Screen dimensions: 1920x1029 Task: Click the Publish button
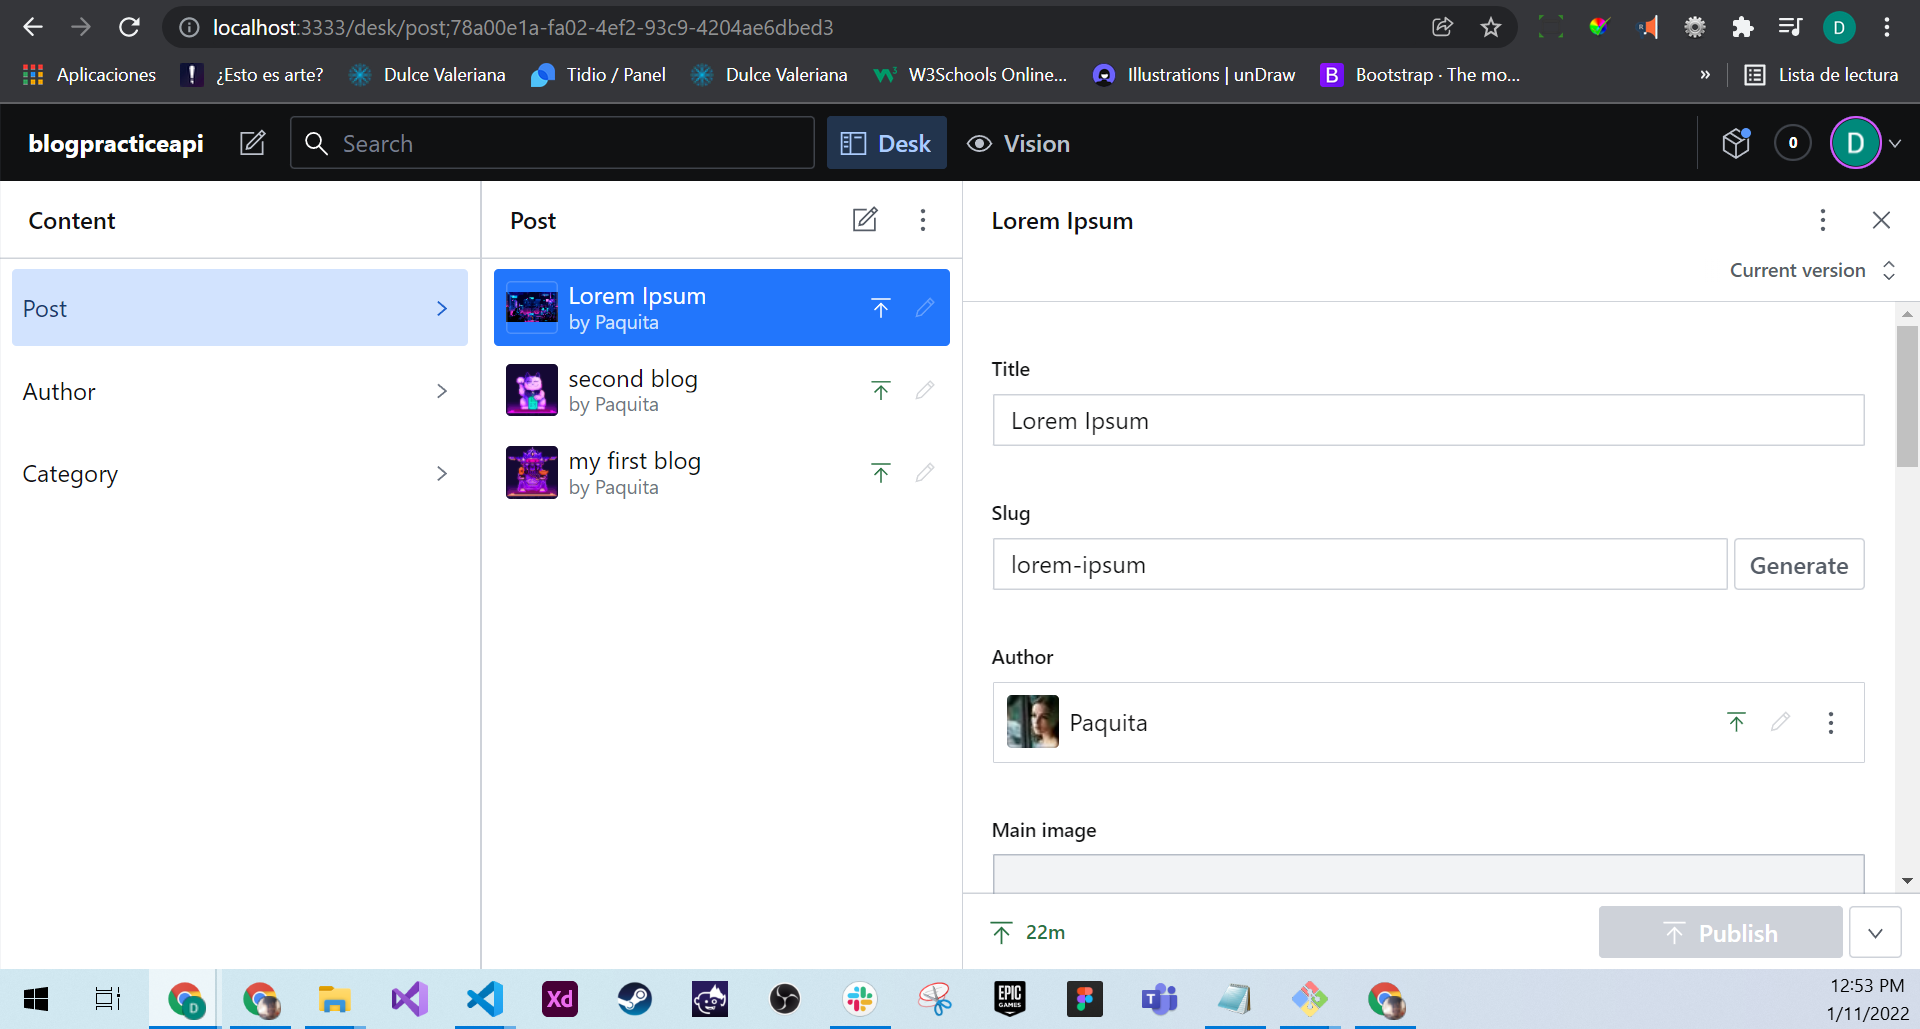1720,933
